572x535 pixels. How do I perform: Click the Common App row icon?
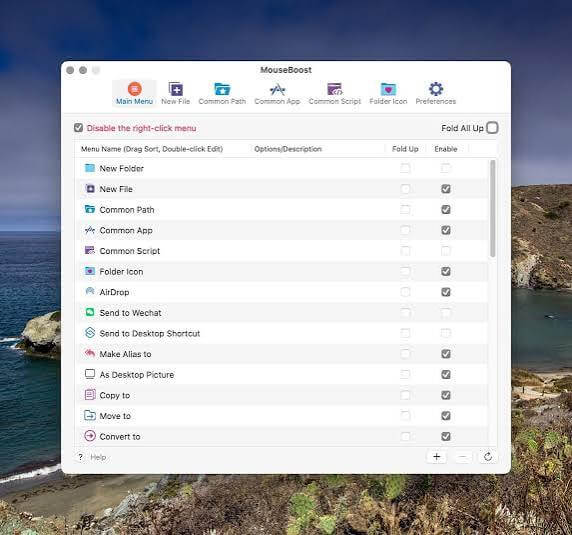pyautogui.click(x=90, y=230)
